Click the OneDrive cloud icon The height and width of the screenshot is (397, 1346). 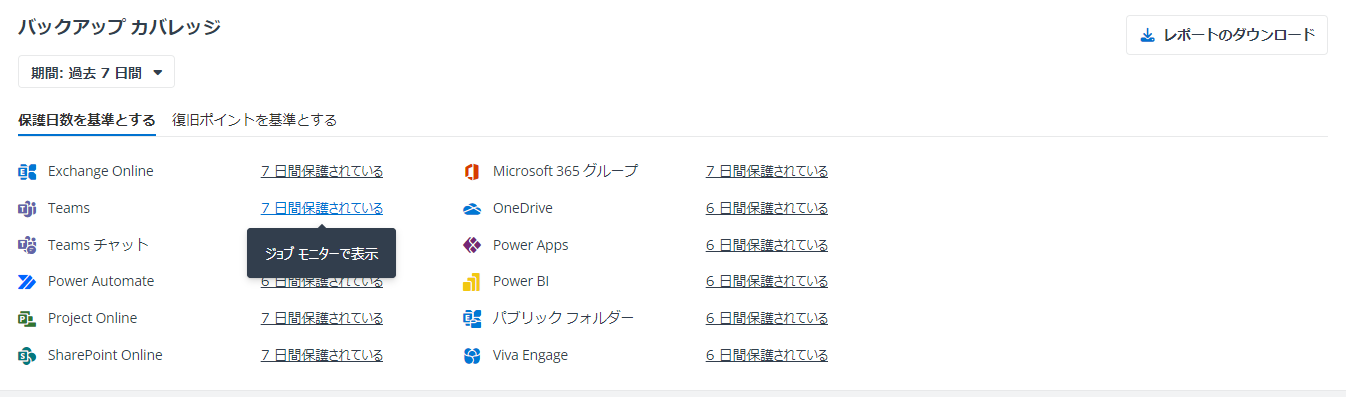click(x=472, y=209)
